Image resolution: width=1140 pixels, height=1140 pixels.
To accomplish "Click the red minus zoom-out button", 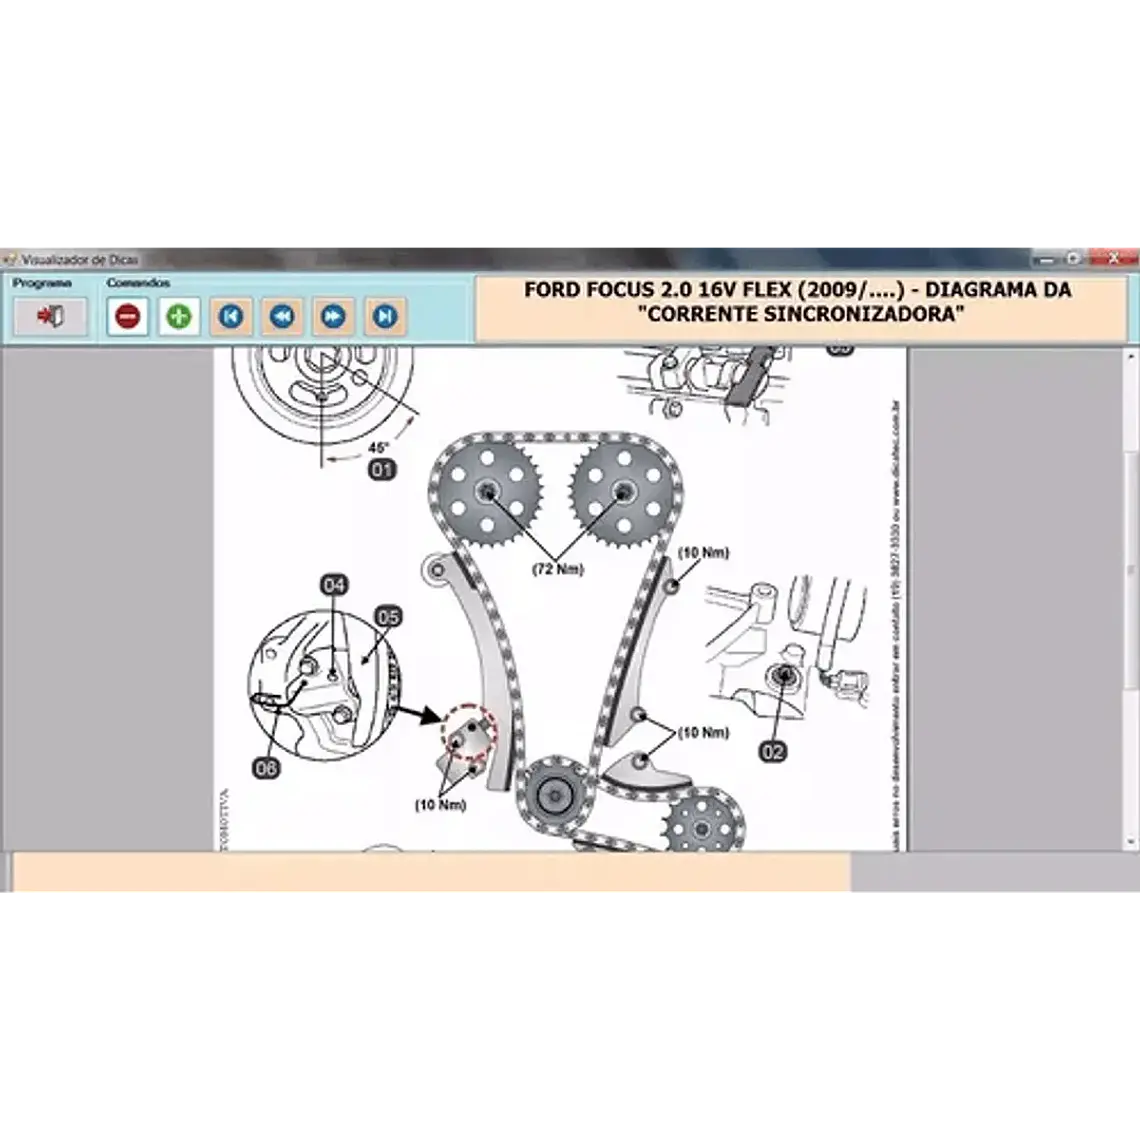I will pos(127,316).
